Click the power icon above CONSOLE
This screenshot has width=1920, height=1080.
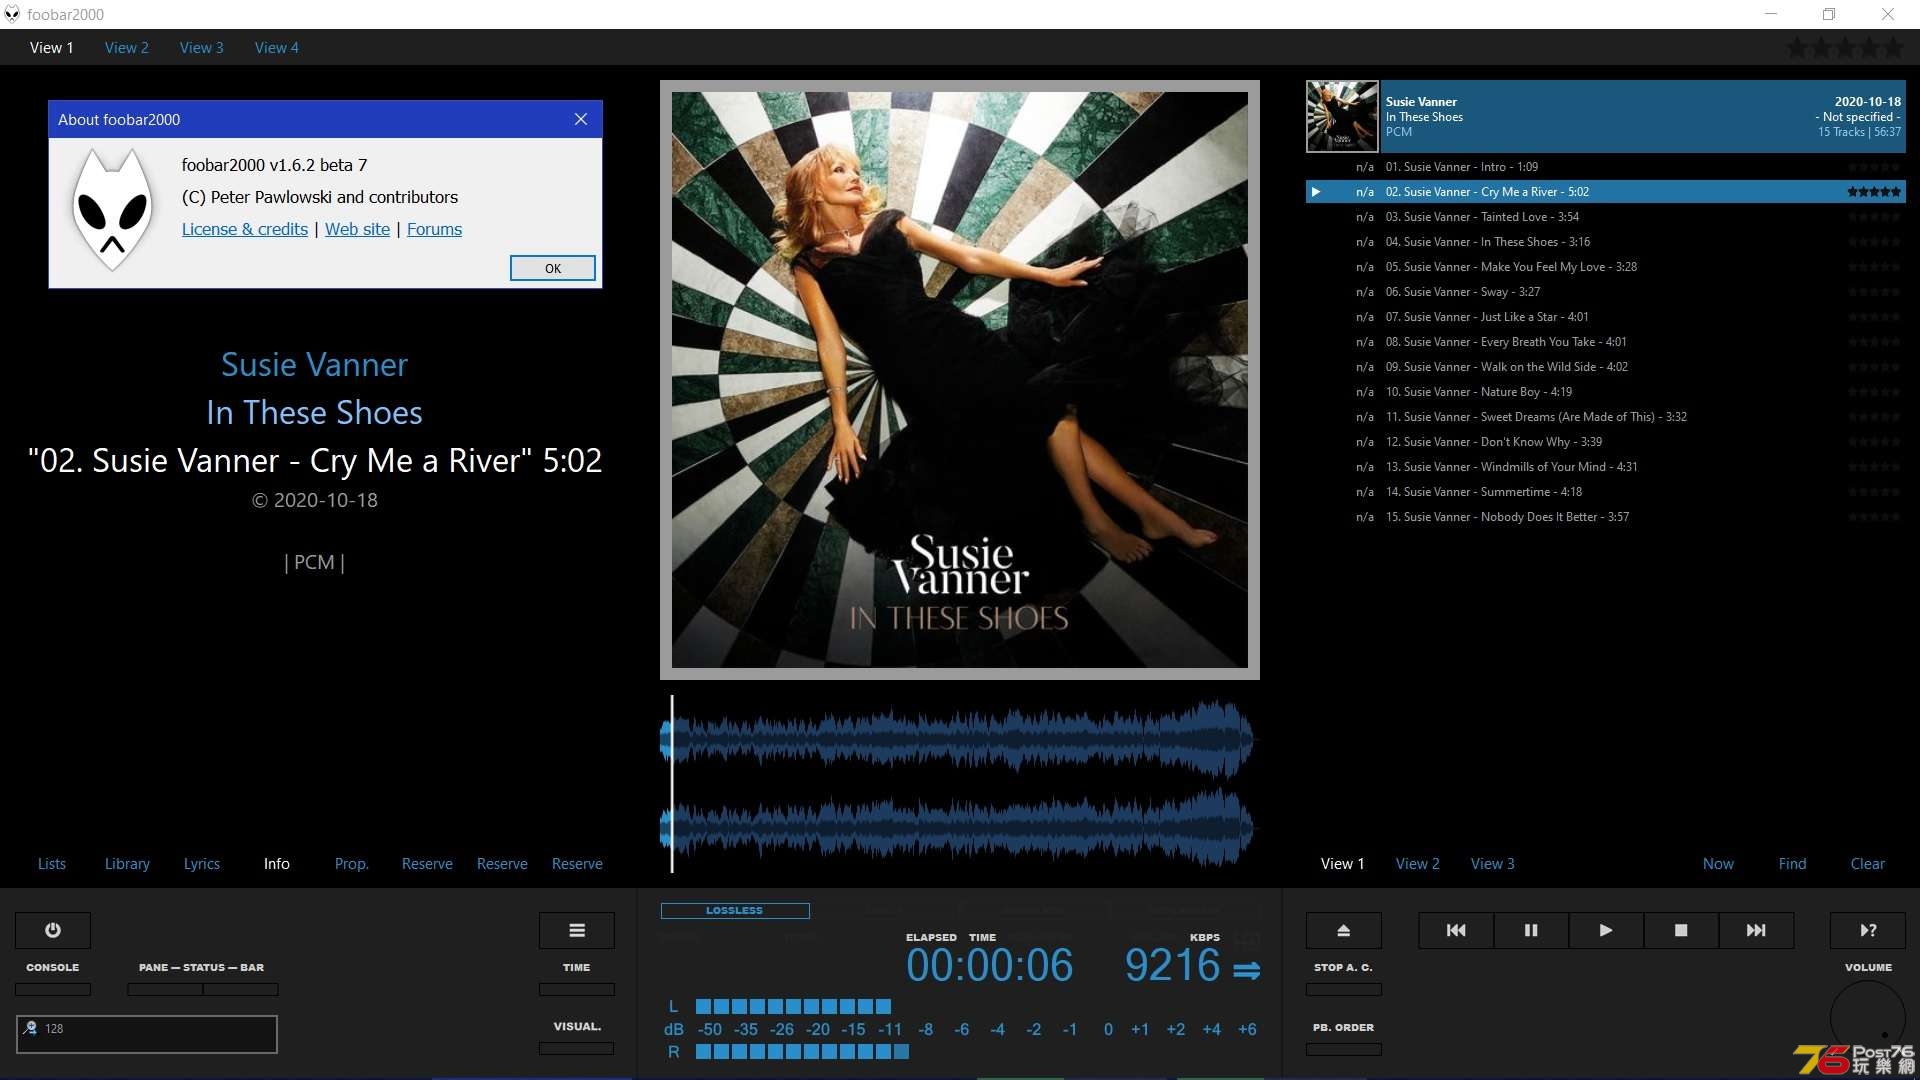[x=53, y=930]
